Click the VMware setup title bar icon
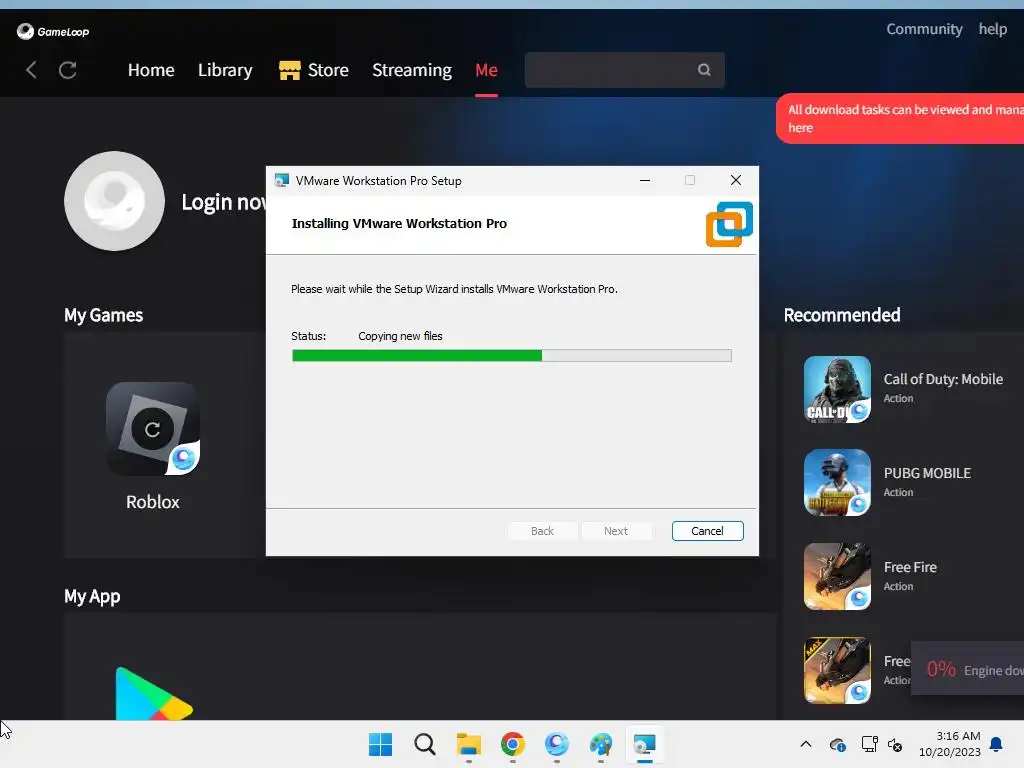The height and width of the screenshot is (768, 1024). (281, 180)
